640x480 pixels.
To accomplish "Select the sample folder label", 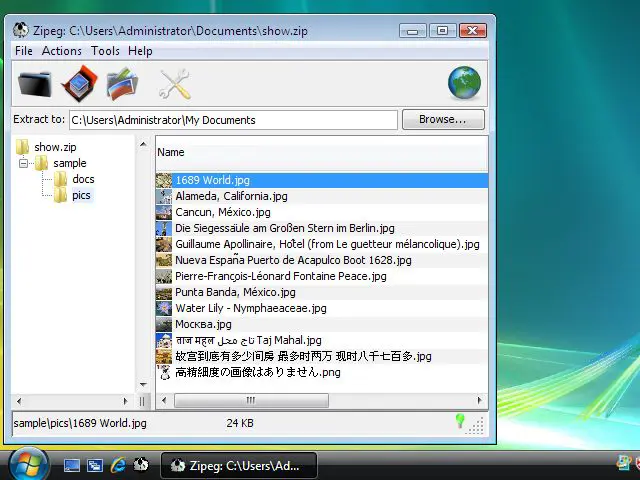I will [x=70, y=163].
